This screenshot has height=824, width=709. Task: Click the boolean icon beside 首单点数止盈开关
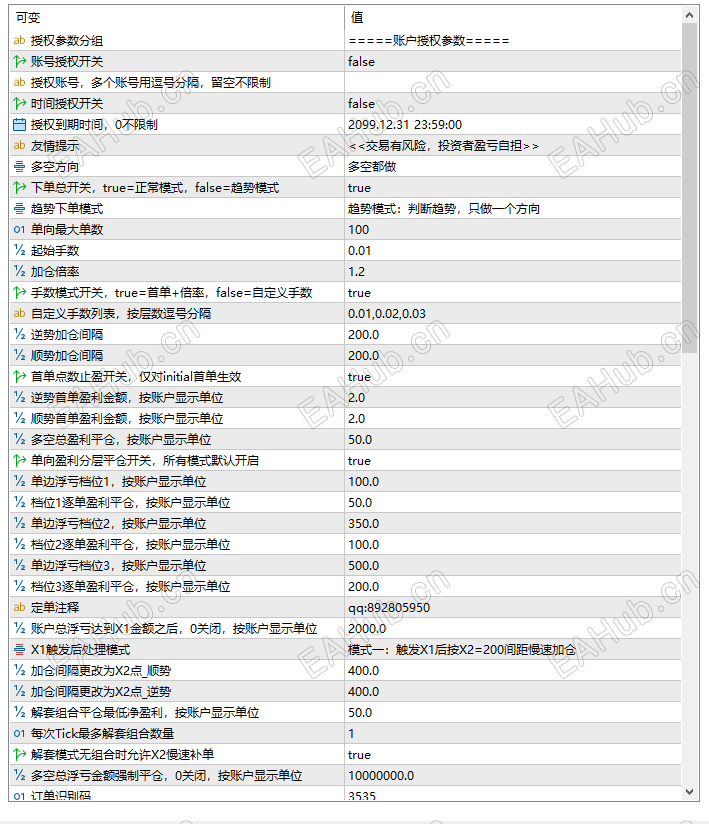point(19,377)
